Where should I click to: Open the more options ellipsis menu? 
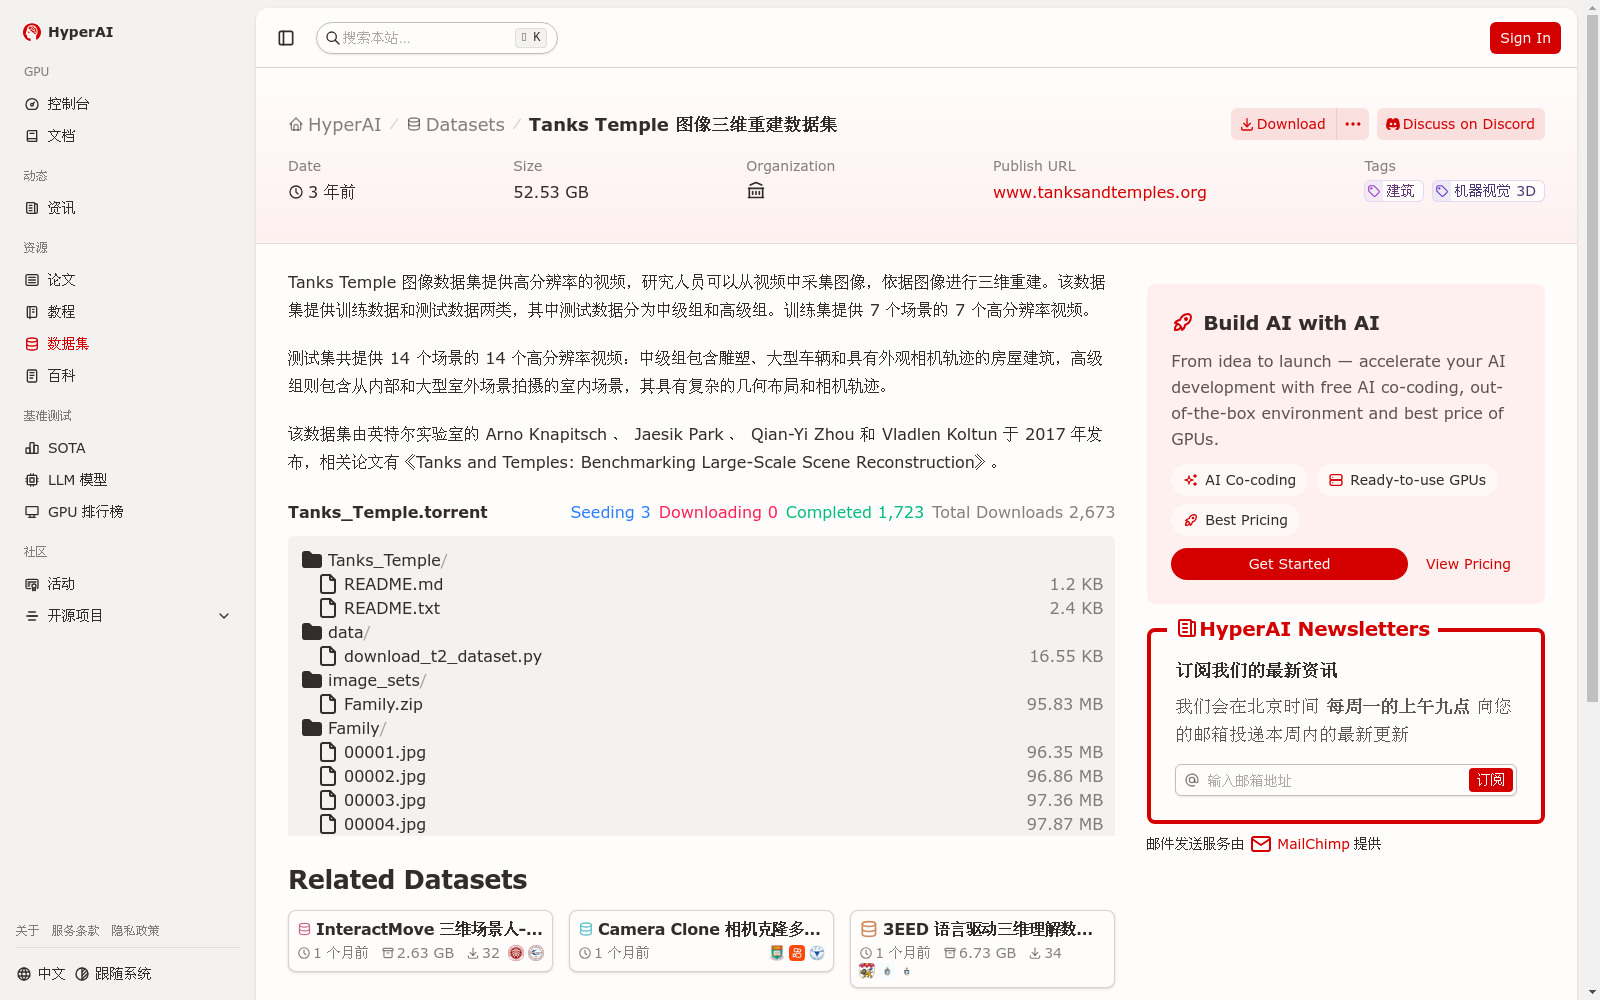click(x=1353, y=124)
